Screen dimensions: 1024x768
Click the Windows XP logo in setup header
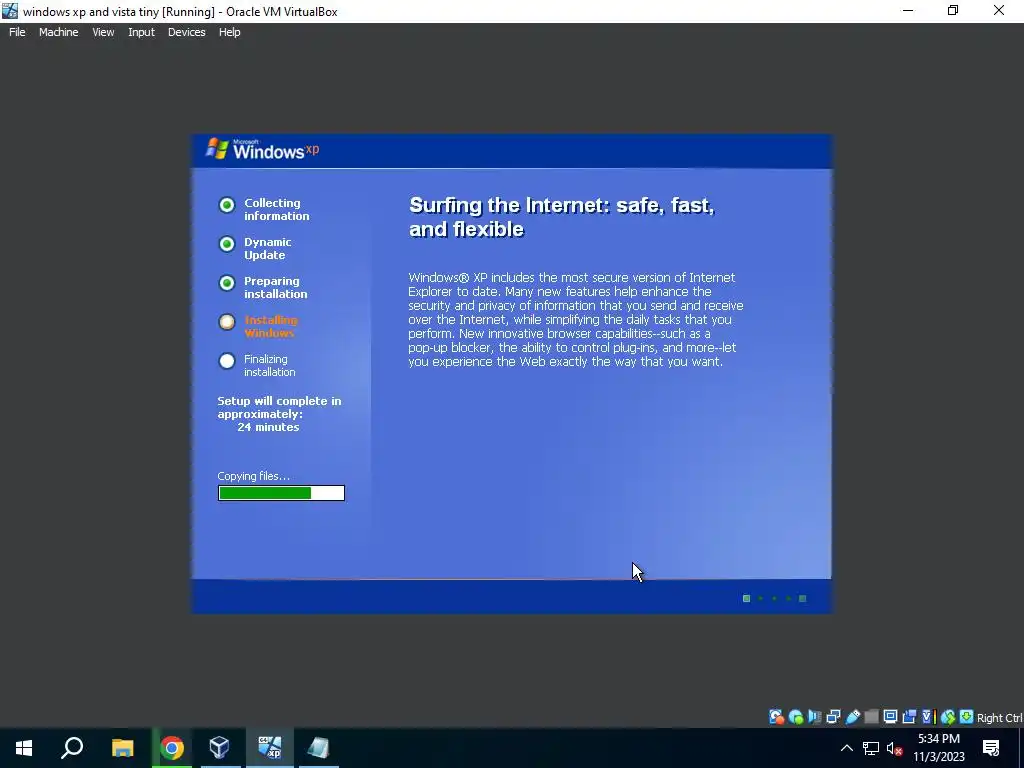click(263, 150)
